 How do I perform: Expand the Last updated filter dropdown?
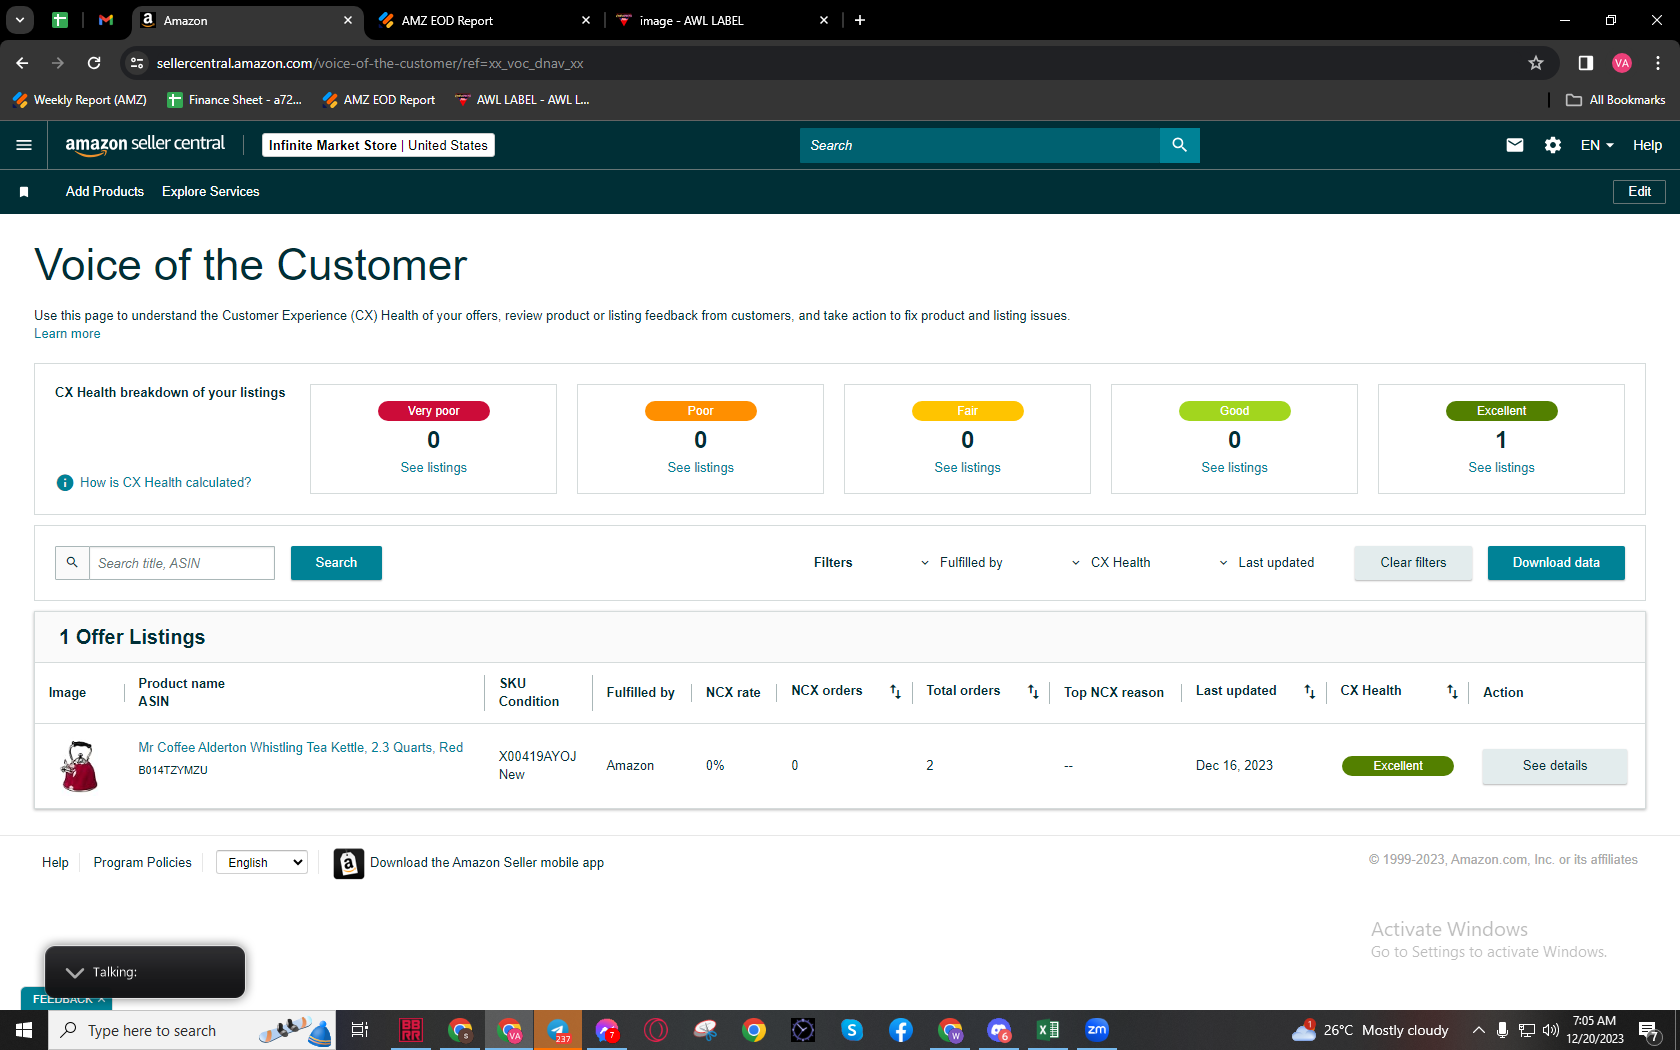1266,563
